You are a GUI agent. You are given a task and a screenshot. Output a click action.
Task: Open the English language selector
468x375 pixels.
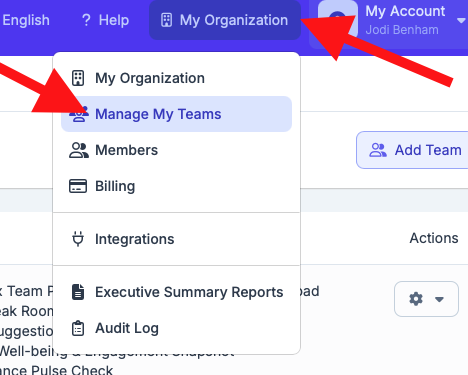coord(26,20)
